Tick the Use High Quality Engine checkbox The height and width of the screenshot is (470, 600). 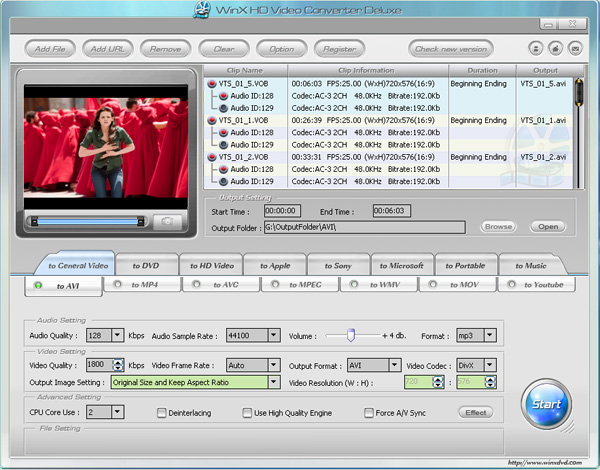(x=247, y=412)
